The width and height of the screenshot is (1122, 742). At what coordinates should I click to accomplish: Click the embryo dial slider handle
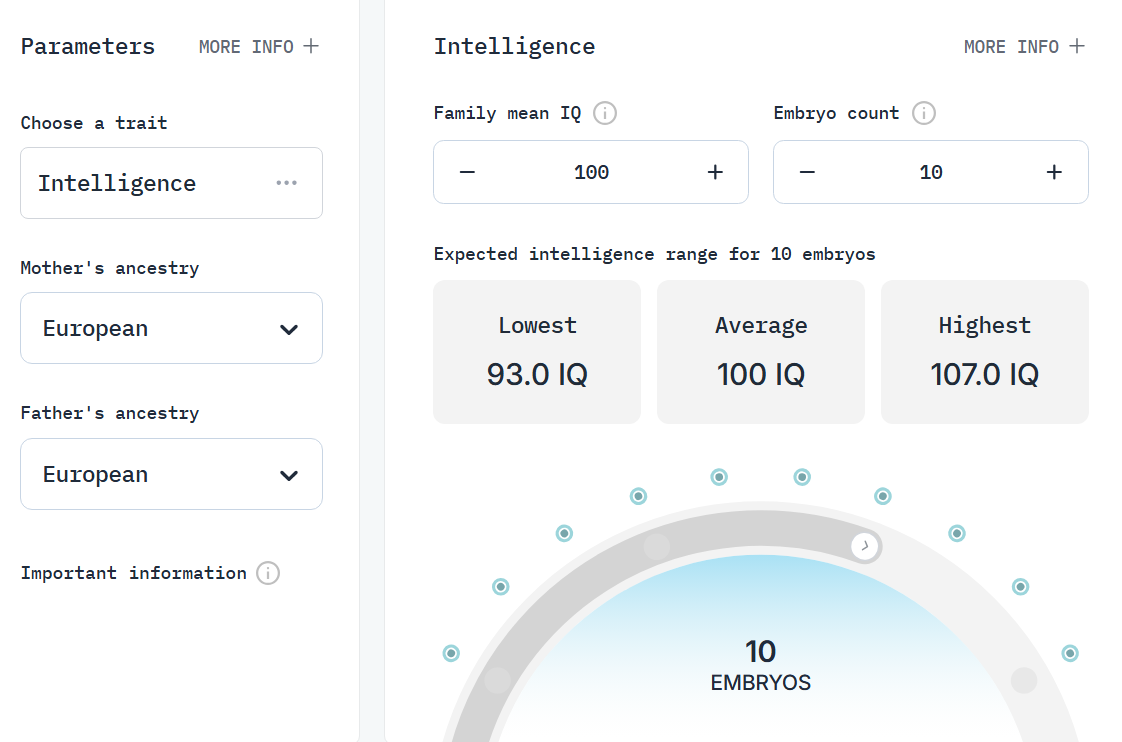[865, 546]
